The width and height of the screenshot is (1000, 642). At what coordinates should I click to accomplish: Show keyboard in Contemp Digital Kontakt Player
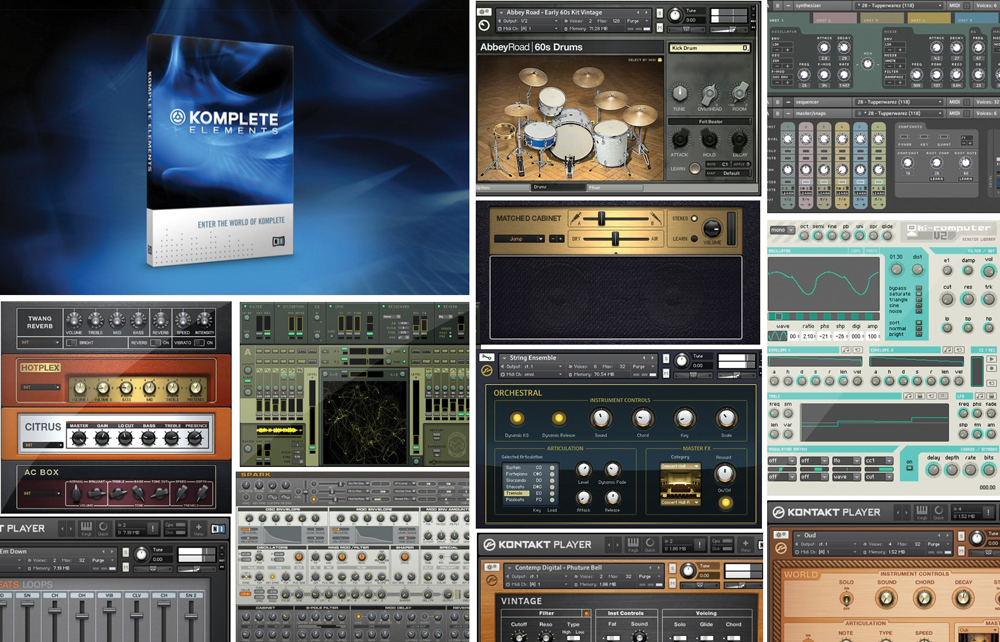(633, 545)
